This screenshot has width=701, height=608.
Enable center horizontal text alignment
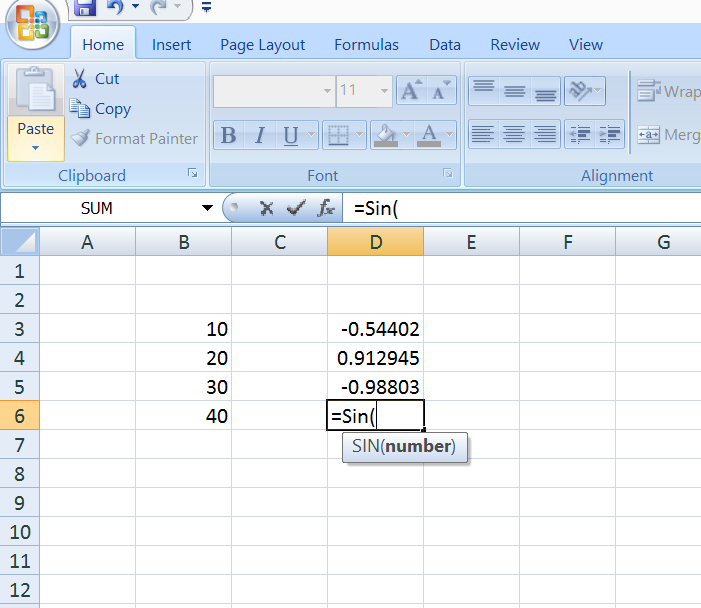(514, 133)
